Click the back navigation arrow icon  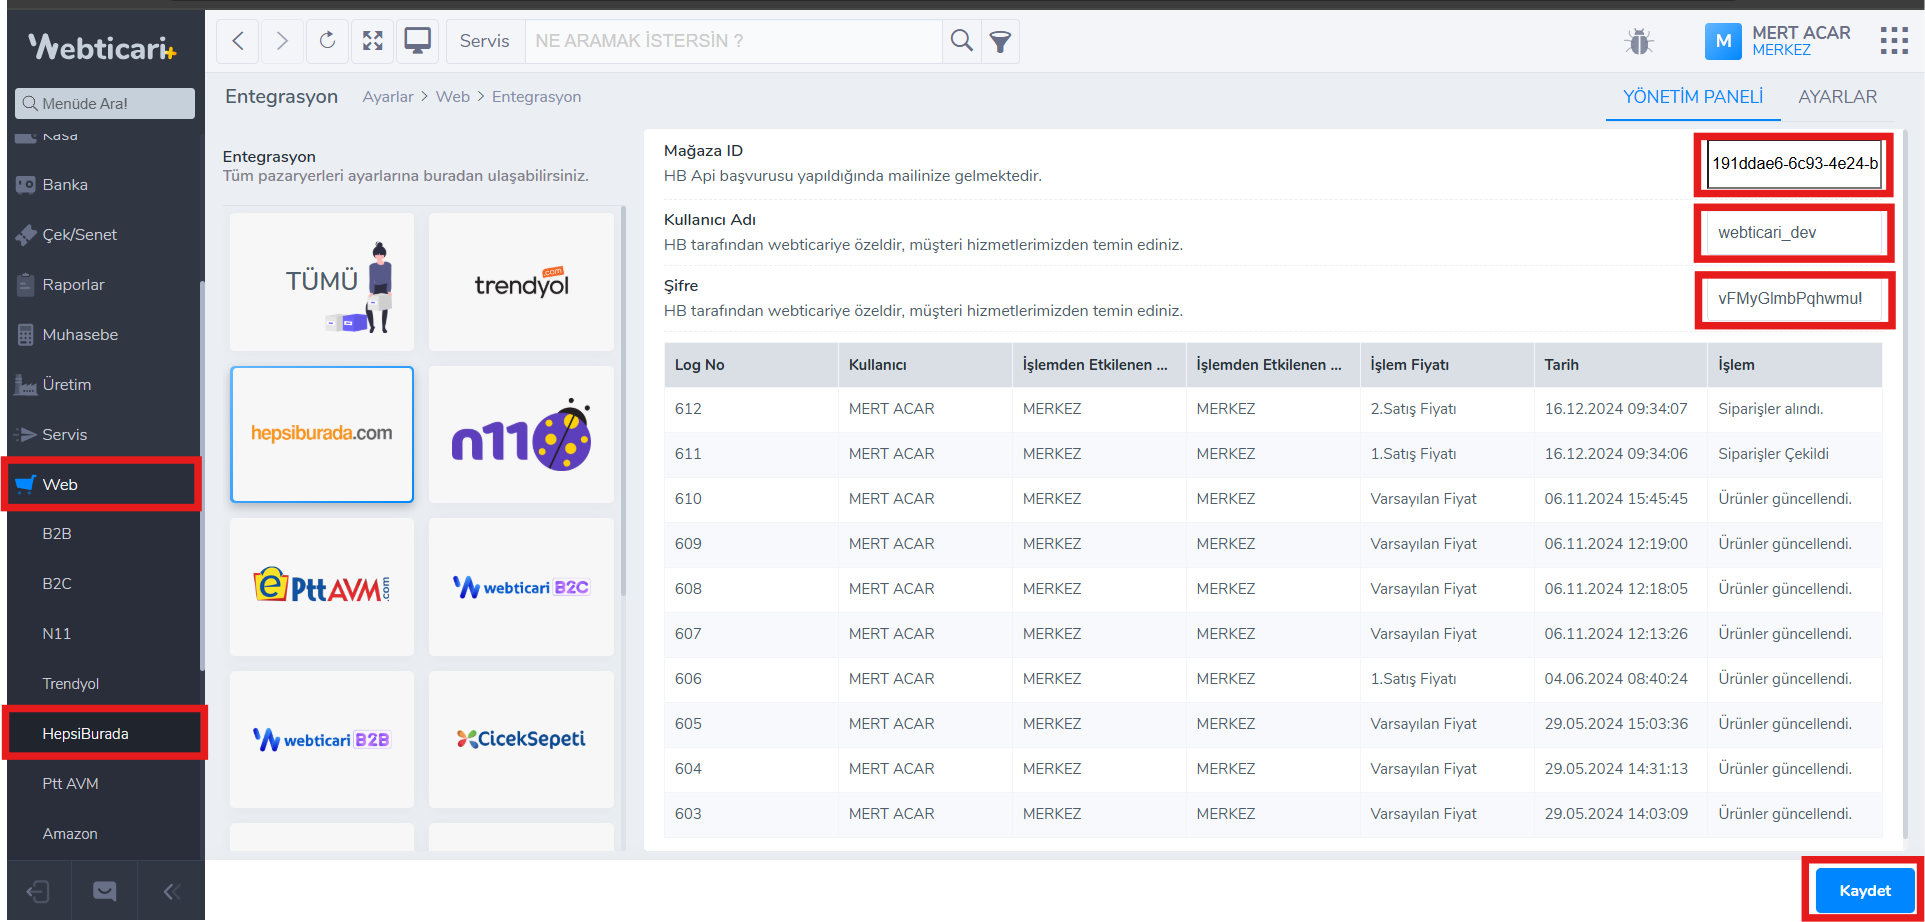coord(238,41)
